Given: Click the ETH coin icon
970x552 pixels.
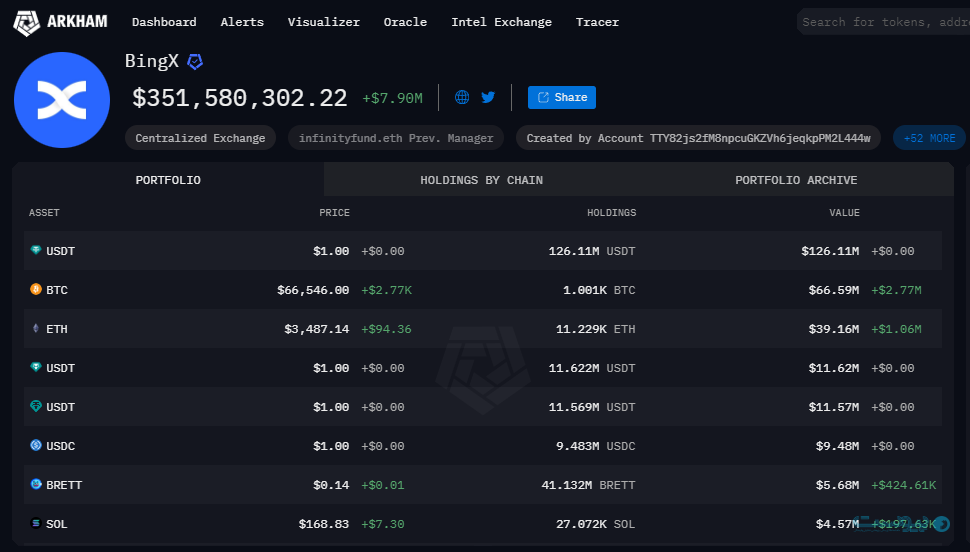Looking at the screenshot, I should click(x=36, y=328).
